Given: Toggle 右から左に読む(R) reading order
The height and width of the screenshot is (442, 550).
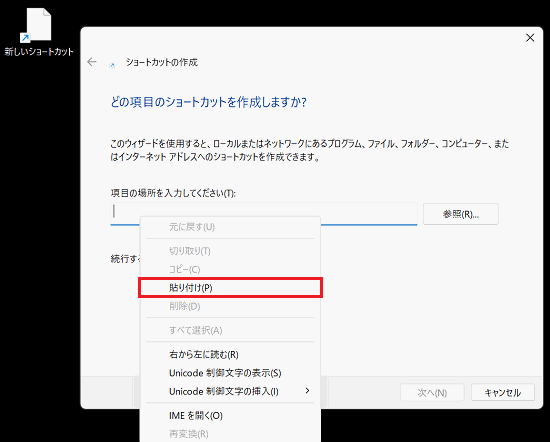Looking at the screenshot, I should [x=230, y=354].
